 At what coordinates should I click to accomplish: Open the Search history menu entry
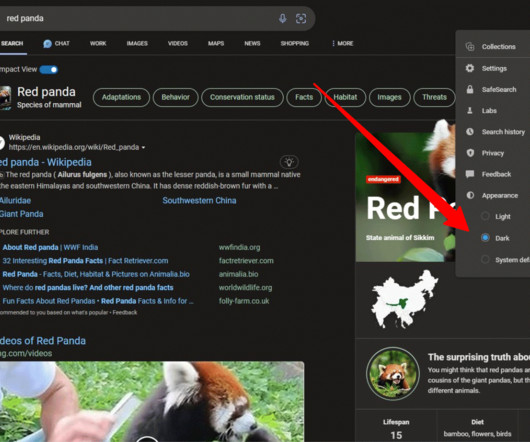click(x=493, y=132)
